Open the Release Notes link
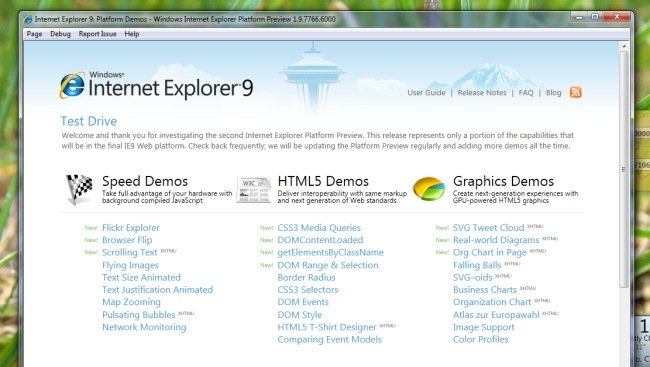 [482, 92]
